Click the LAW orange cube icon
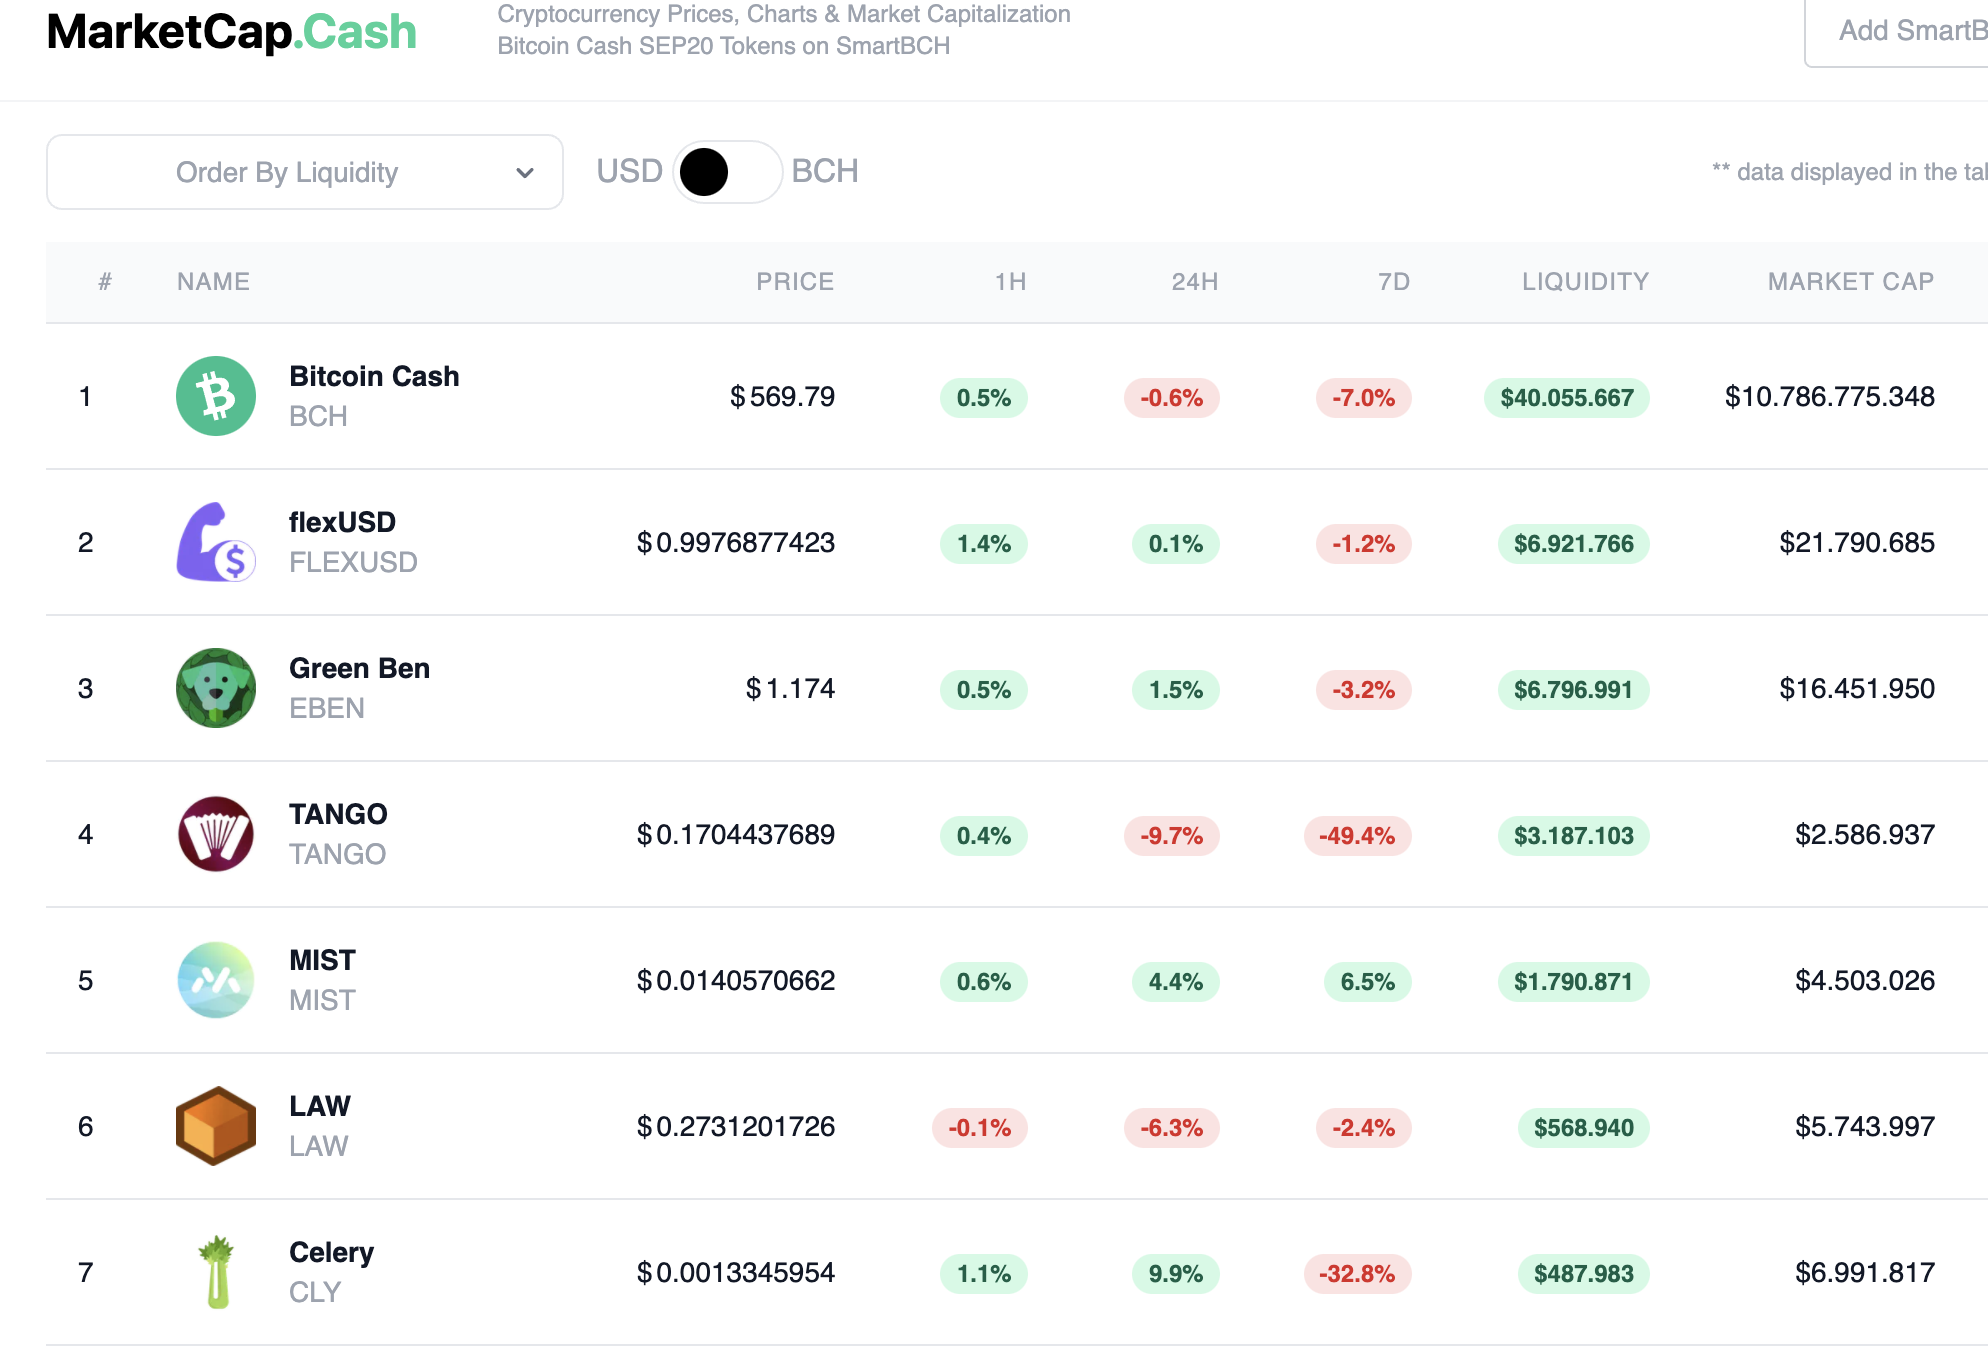The width and height of the screenshot is (1988, 1348). pyautogui.click(x=216, y=1126)
